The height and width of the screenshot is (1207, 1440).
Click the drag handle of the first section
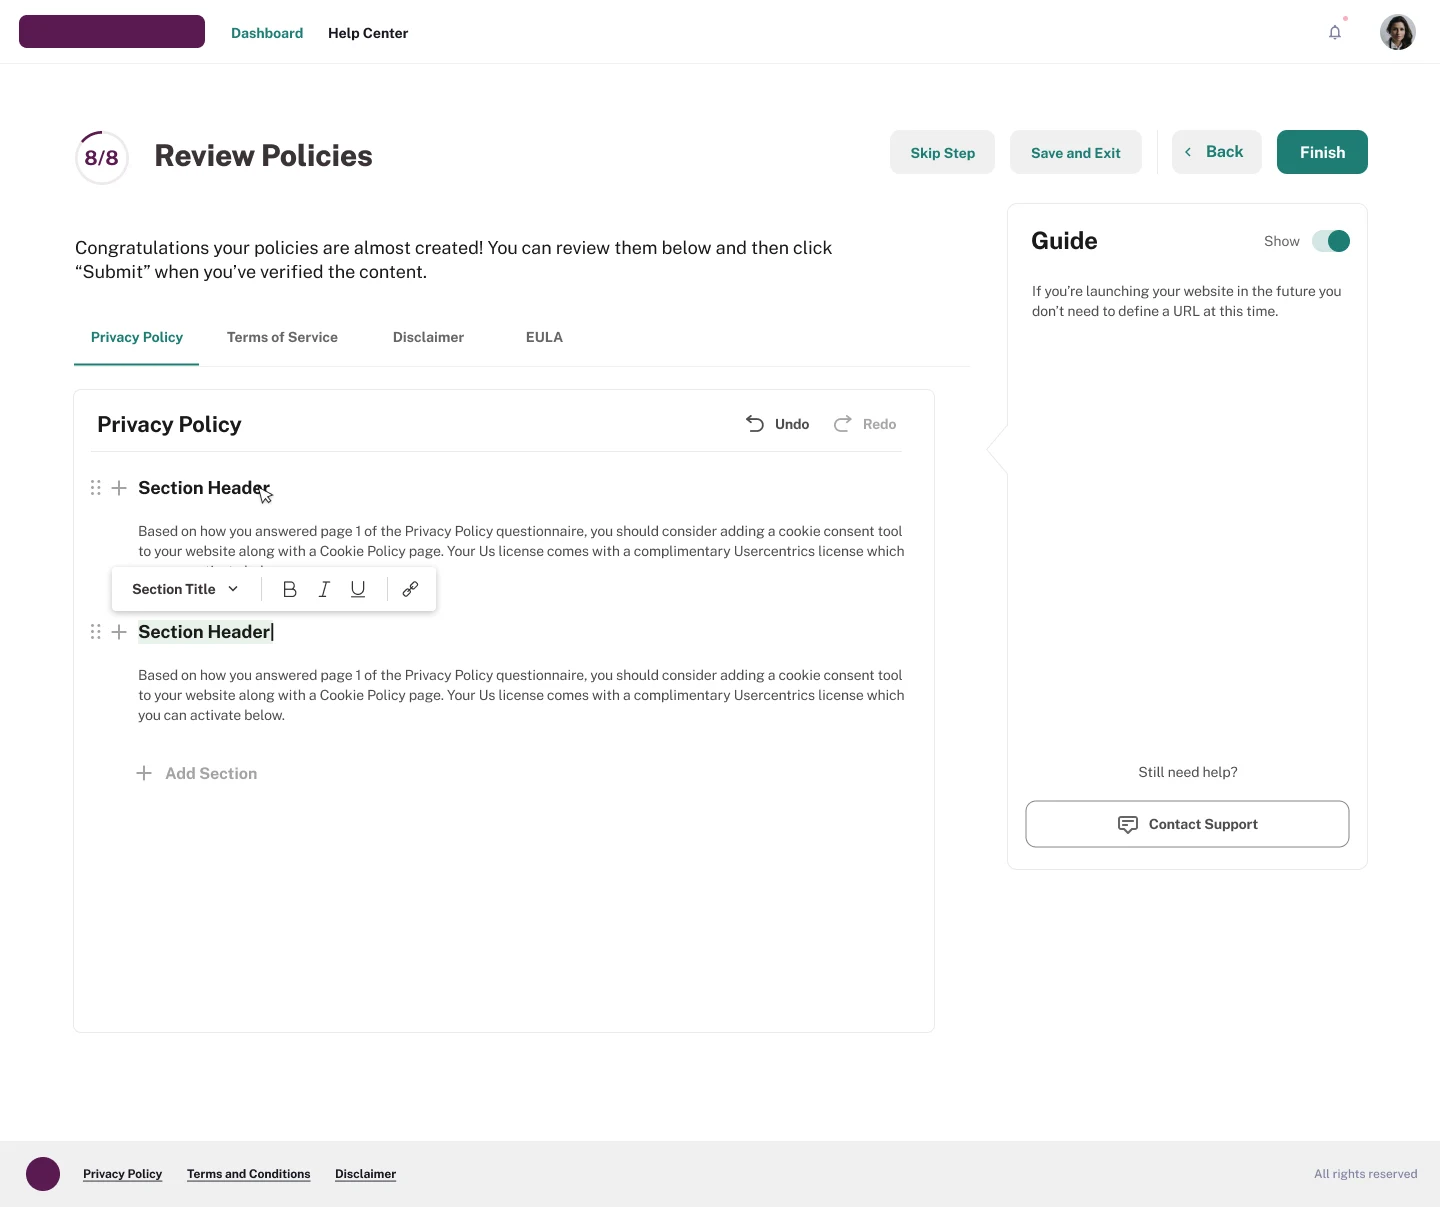[x=96, y=488]
